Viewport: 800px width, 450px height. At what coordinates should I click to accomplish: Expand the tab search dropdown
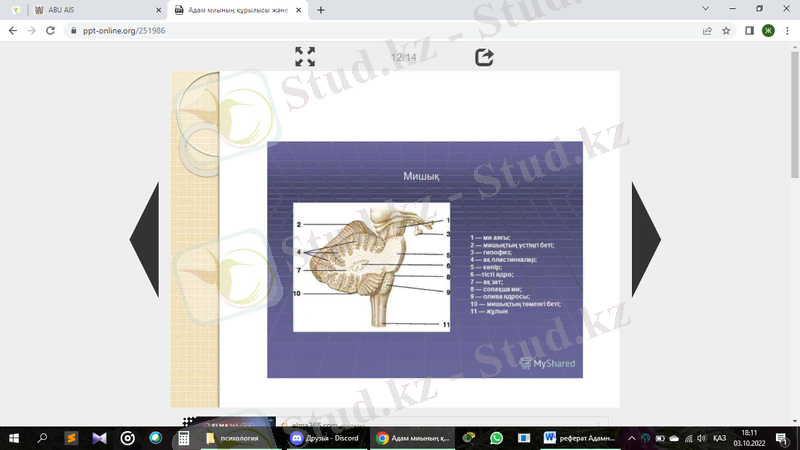[x=706, y=9]
